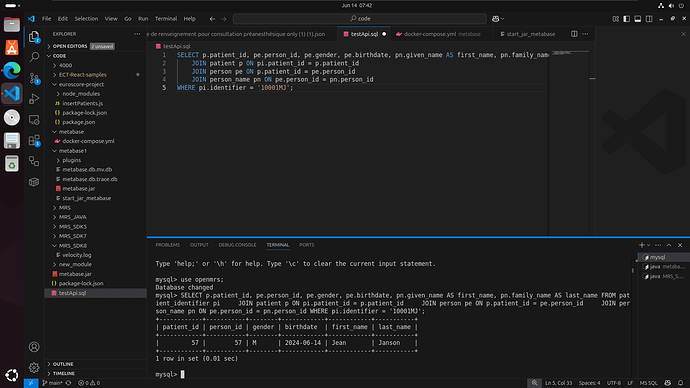Toggle the bottom panel layout button
The height and width of the screenshot is (388, 690).
[638, 19]
